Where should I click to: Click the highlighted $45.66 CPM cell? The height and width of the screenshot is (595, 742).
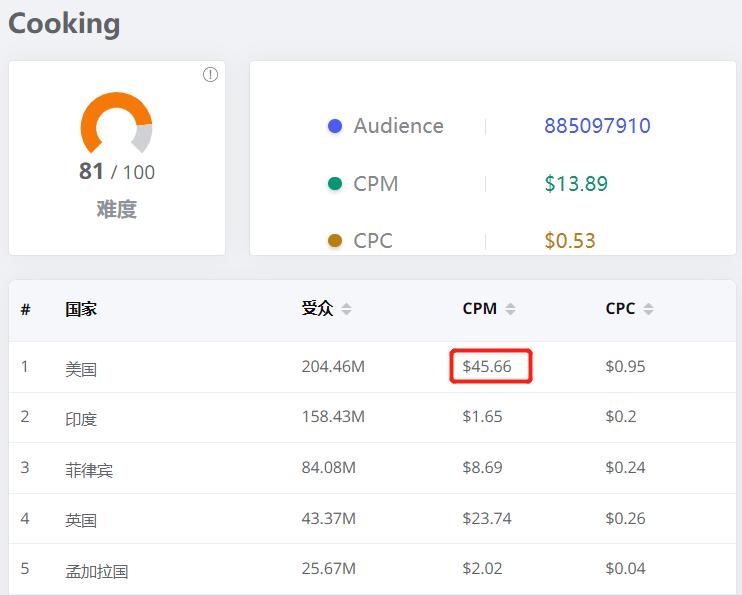488,367
